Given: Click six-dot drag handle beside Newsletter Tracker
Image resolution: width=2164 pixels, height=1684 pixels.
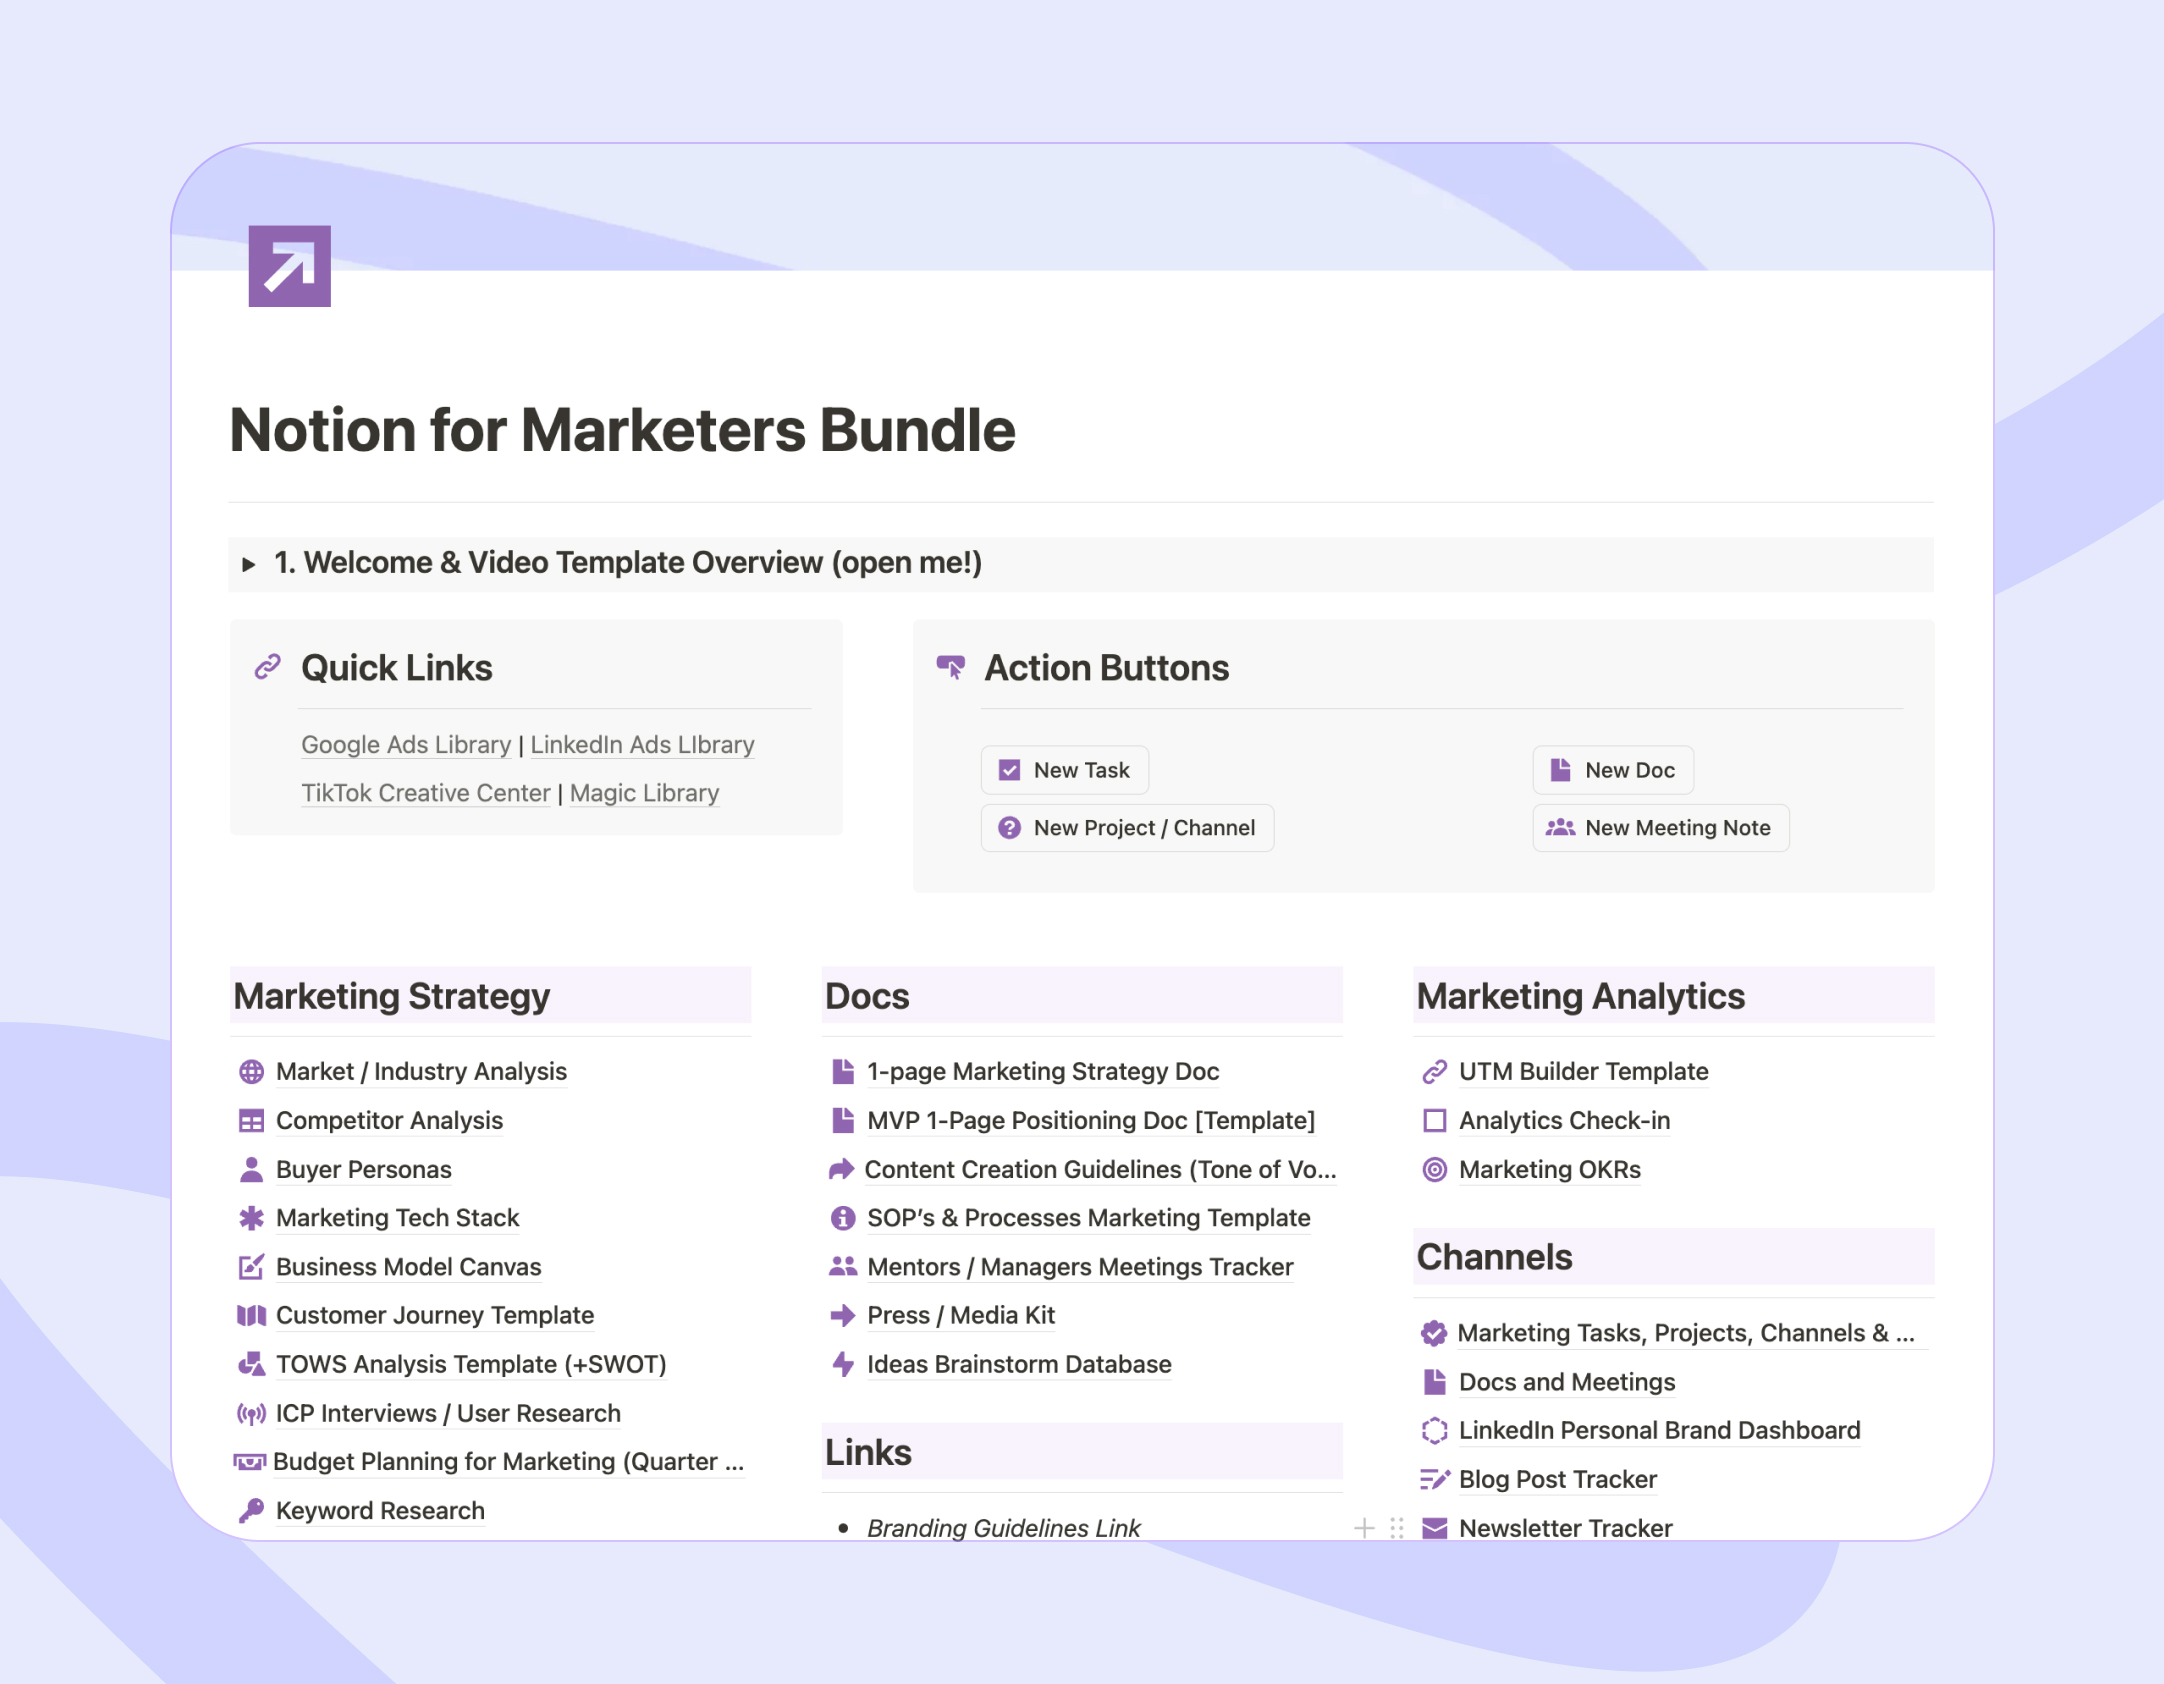Looking at the screenshot, I should 1397,1528.
